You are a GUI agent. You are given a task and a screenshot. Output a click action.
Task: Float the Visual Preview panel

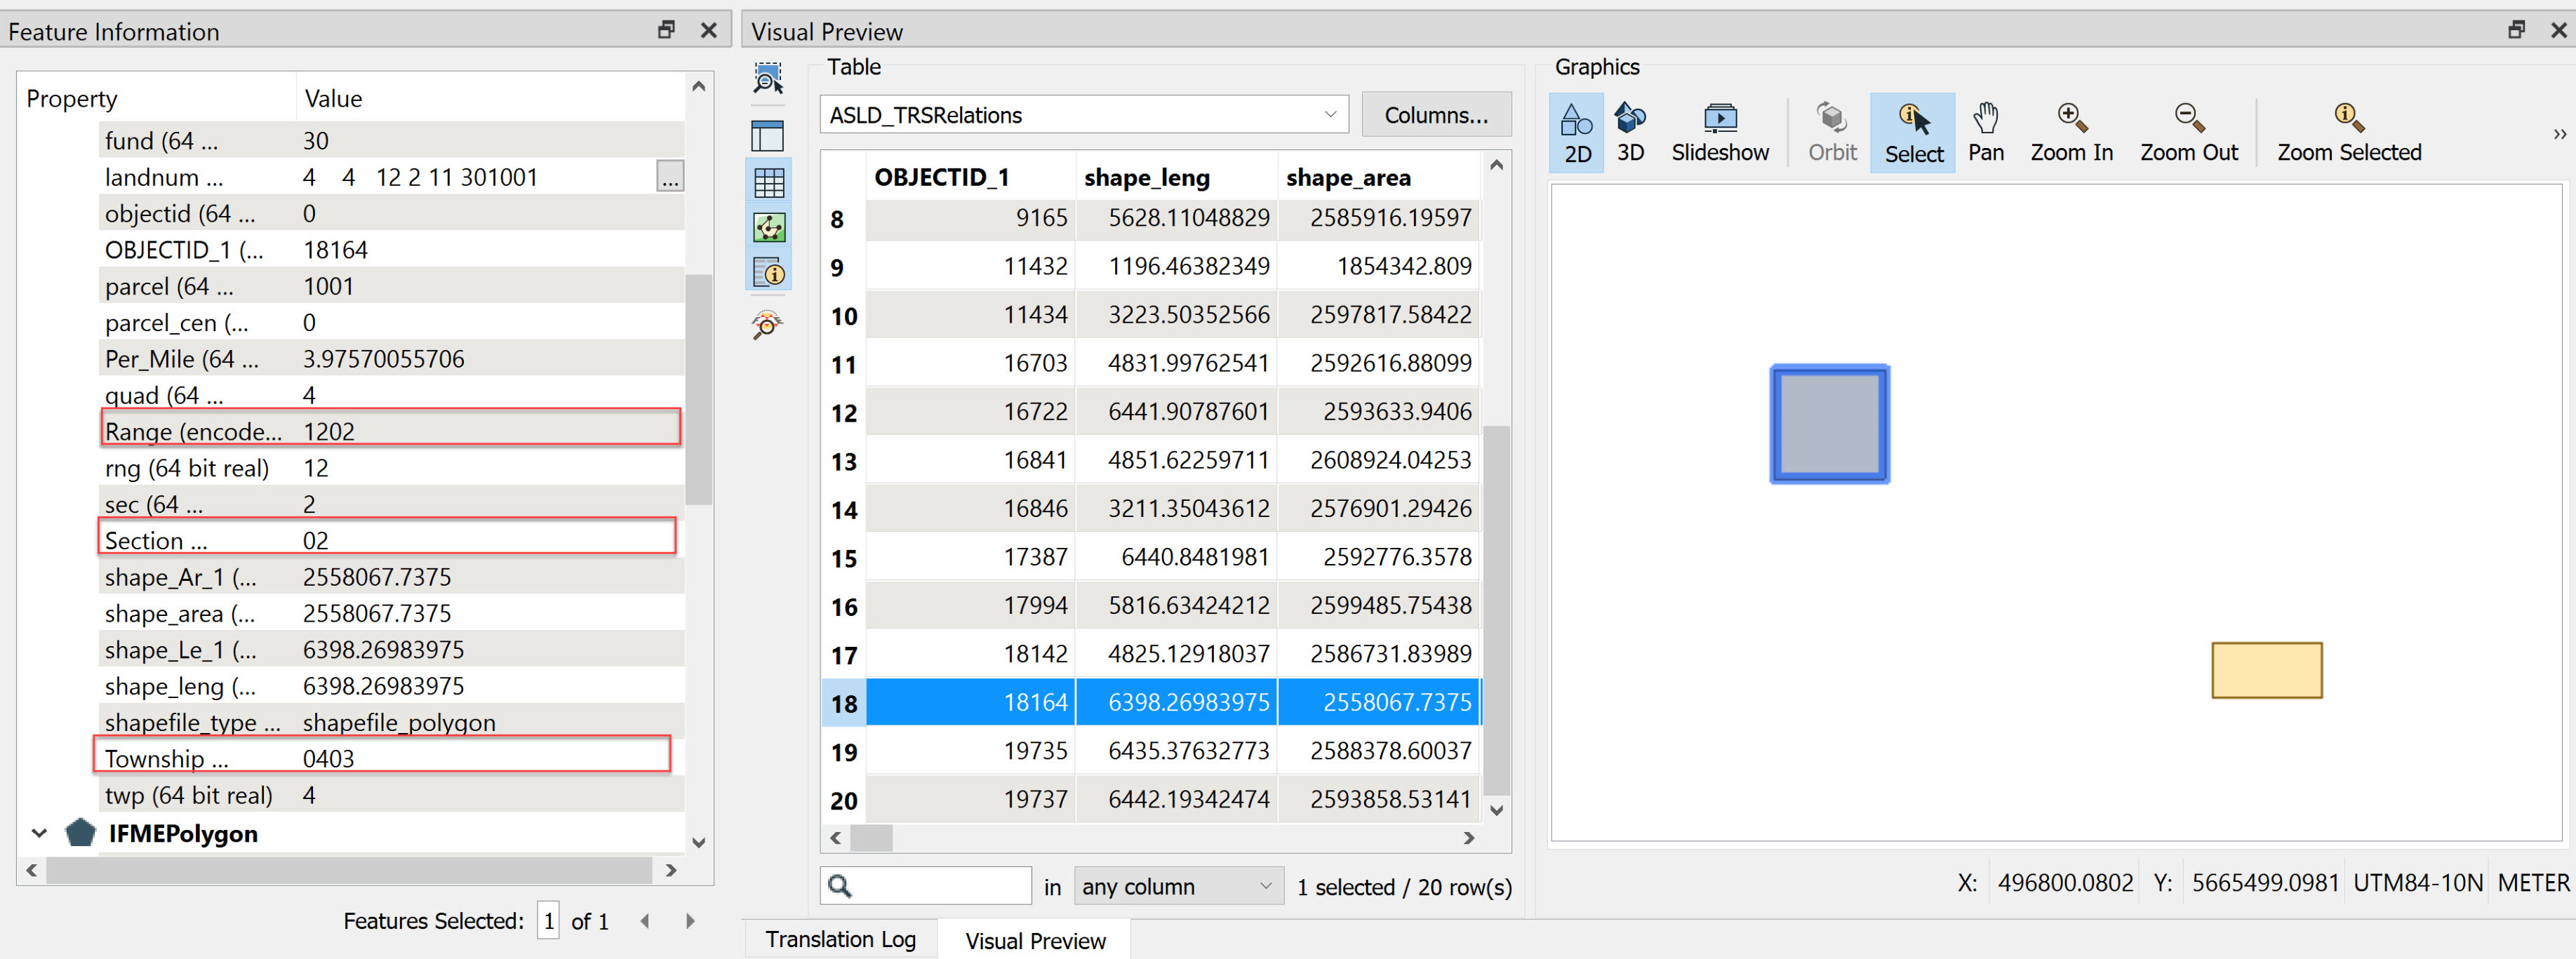[2516, 30]
